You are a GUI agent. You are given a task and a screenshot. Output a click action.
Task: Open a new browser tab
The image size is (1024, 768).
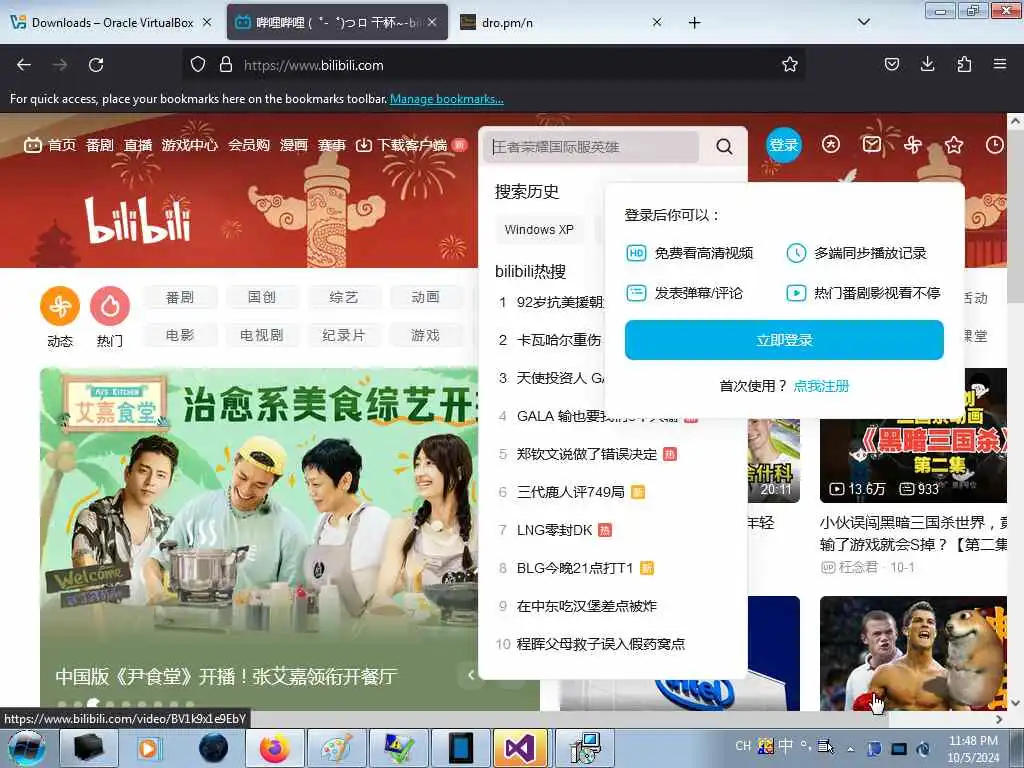point(694,23)
